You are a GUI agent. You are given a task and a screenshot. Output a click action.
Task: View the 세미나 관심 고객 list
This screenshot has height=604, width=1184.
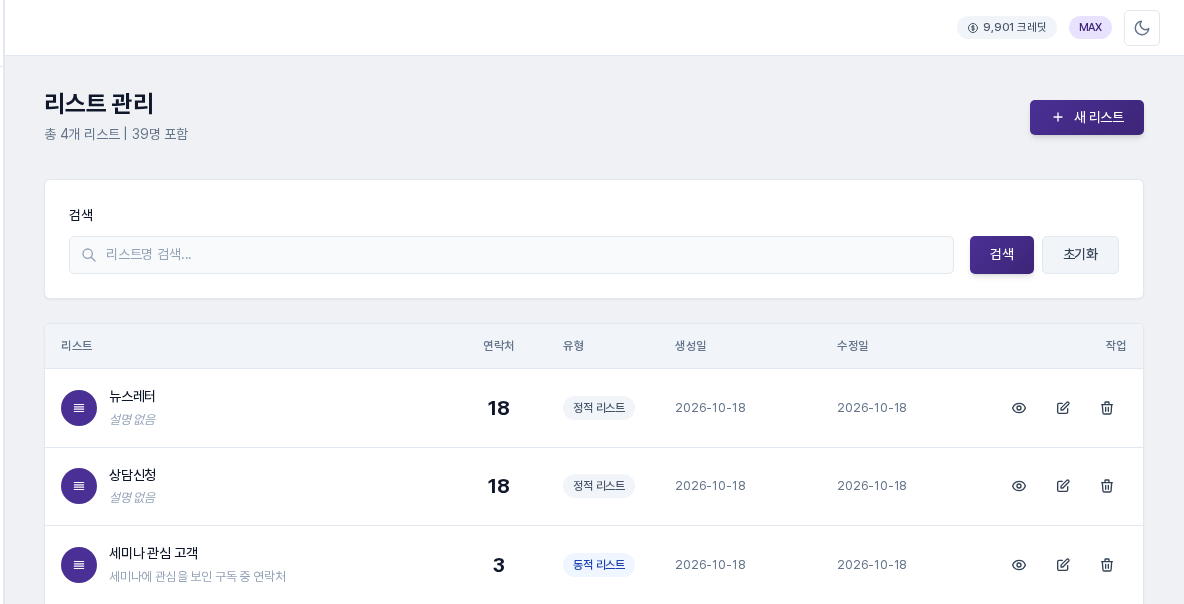pyautogui.click(x=1019, y=565)
